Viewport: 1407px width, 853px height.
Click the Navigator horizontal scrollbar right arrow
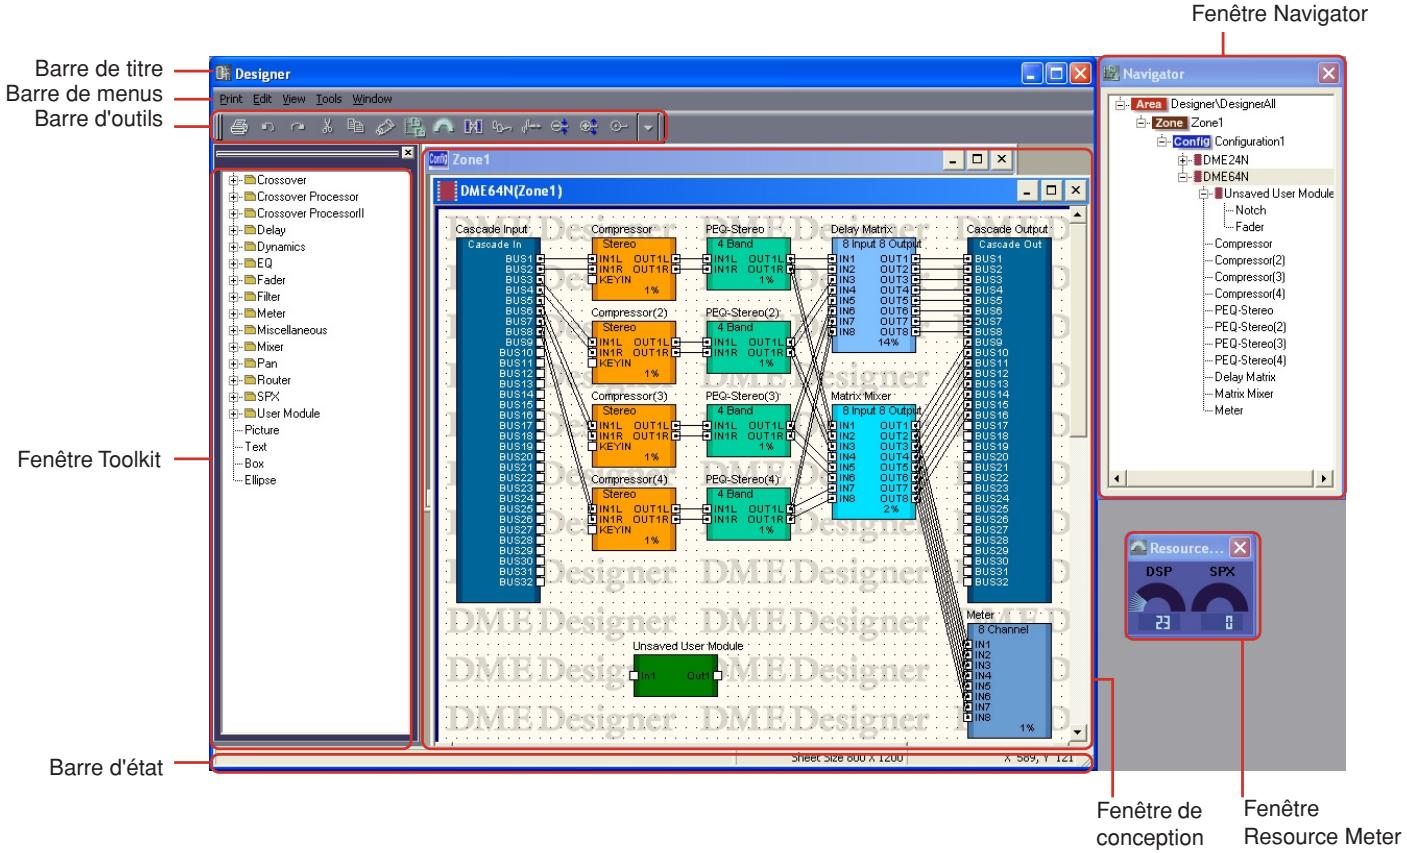click(1326, 479)
